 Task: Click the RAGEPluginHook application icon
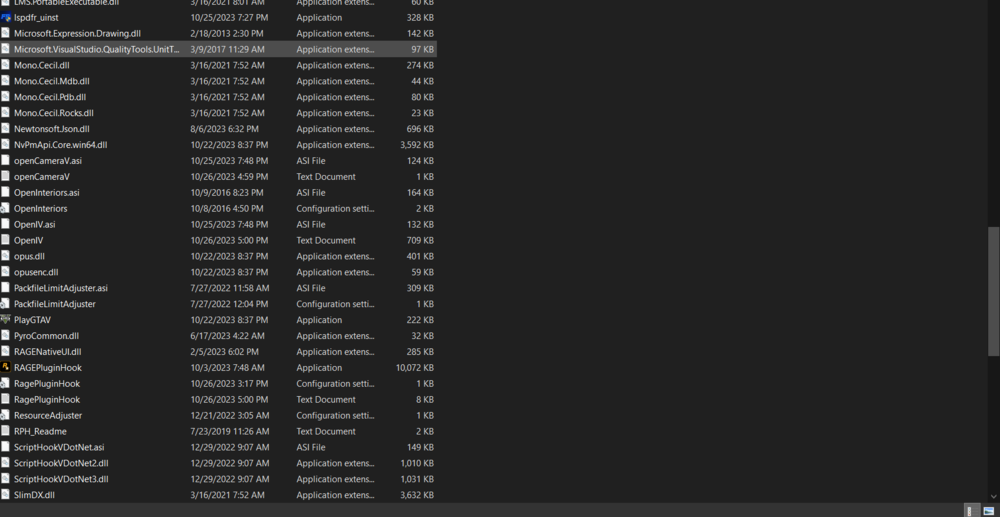point(6,367)
